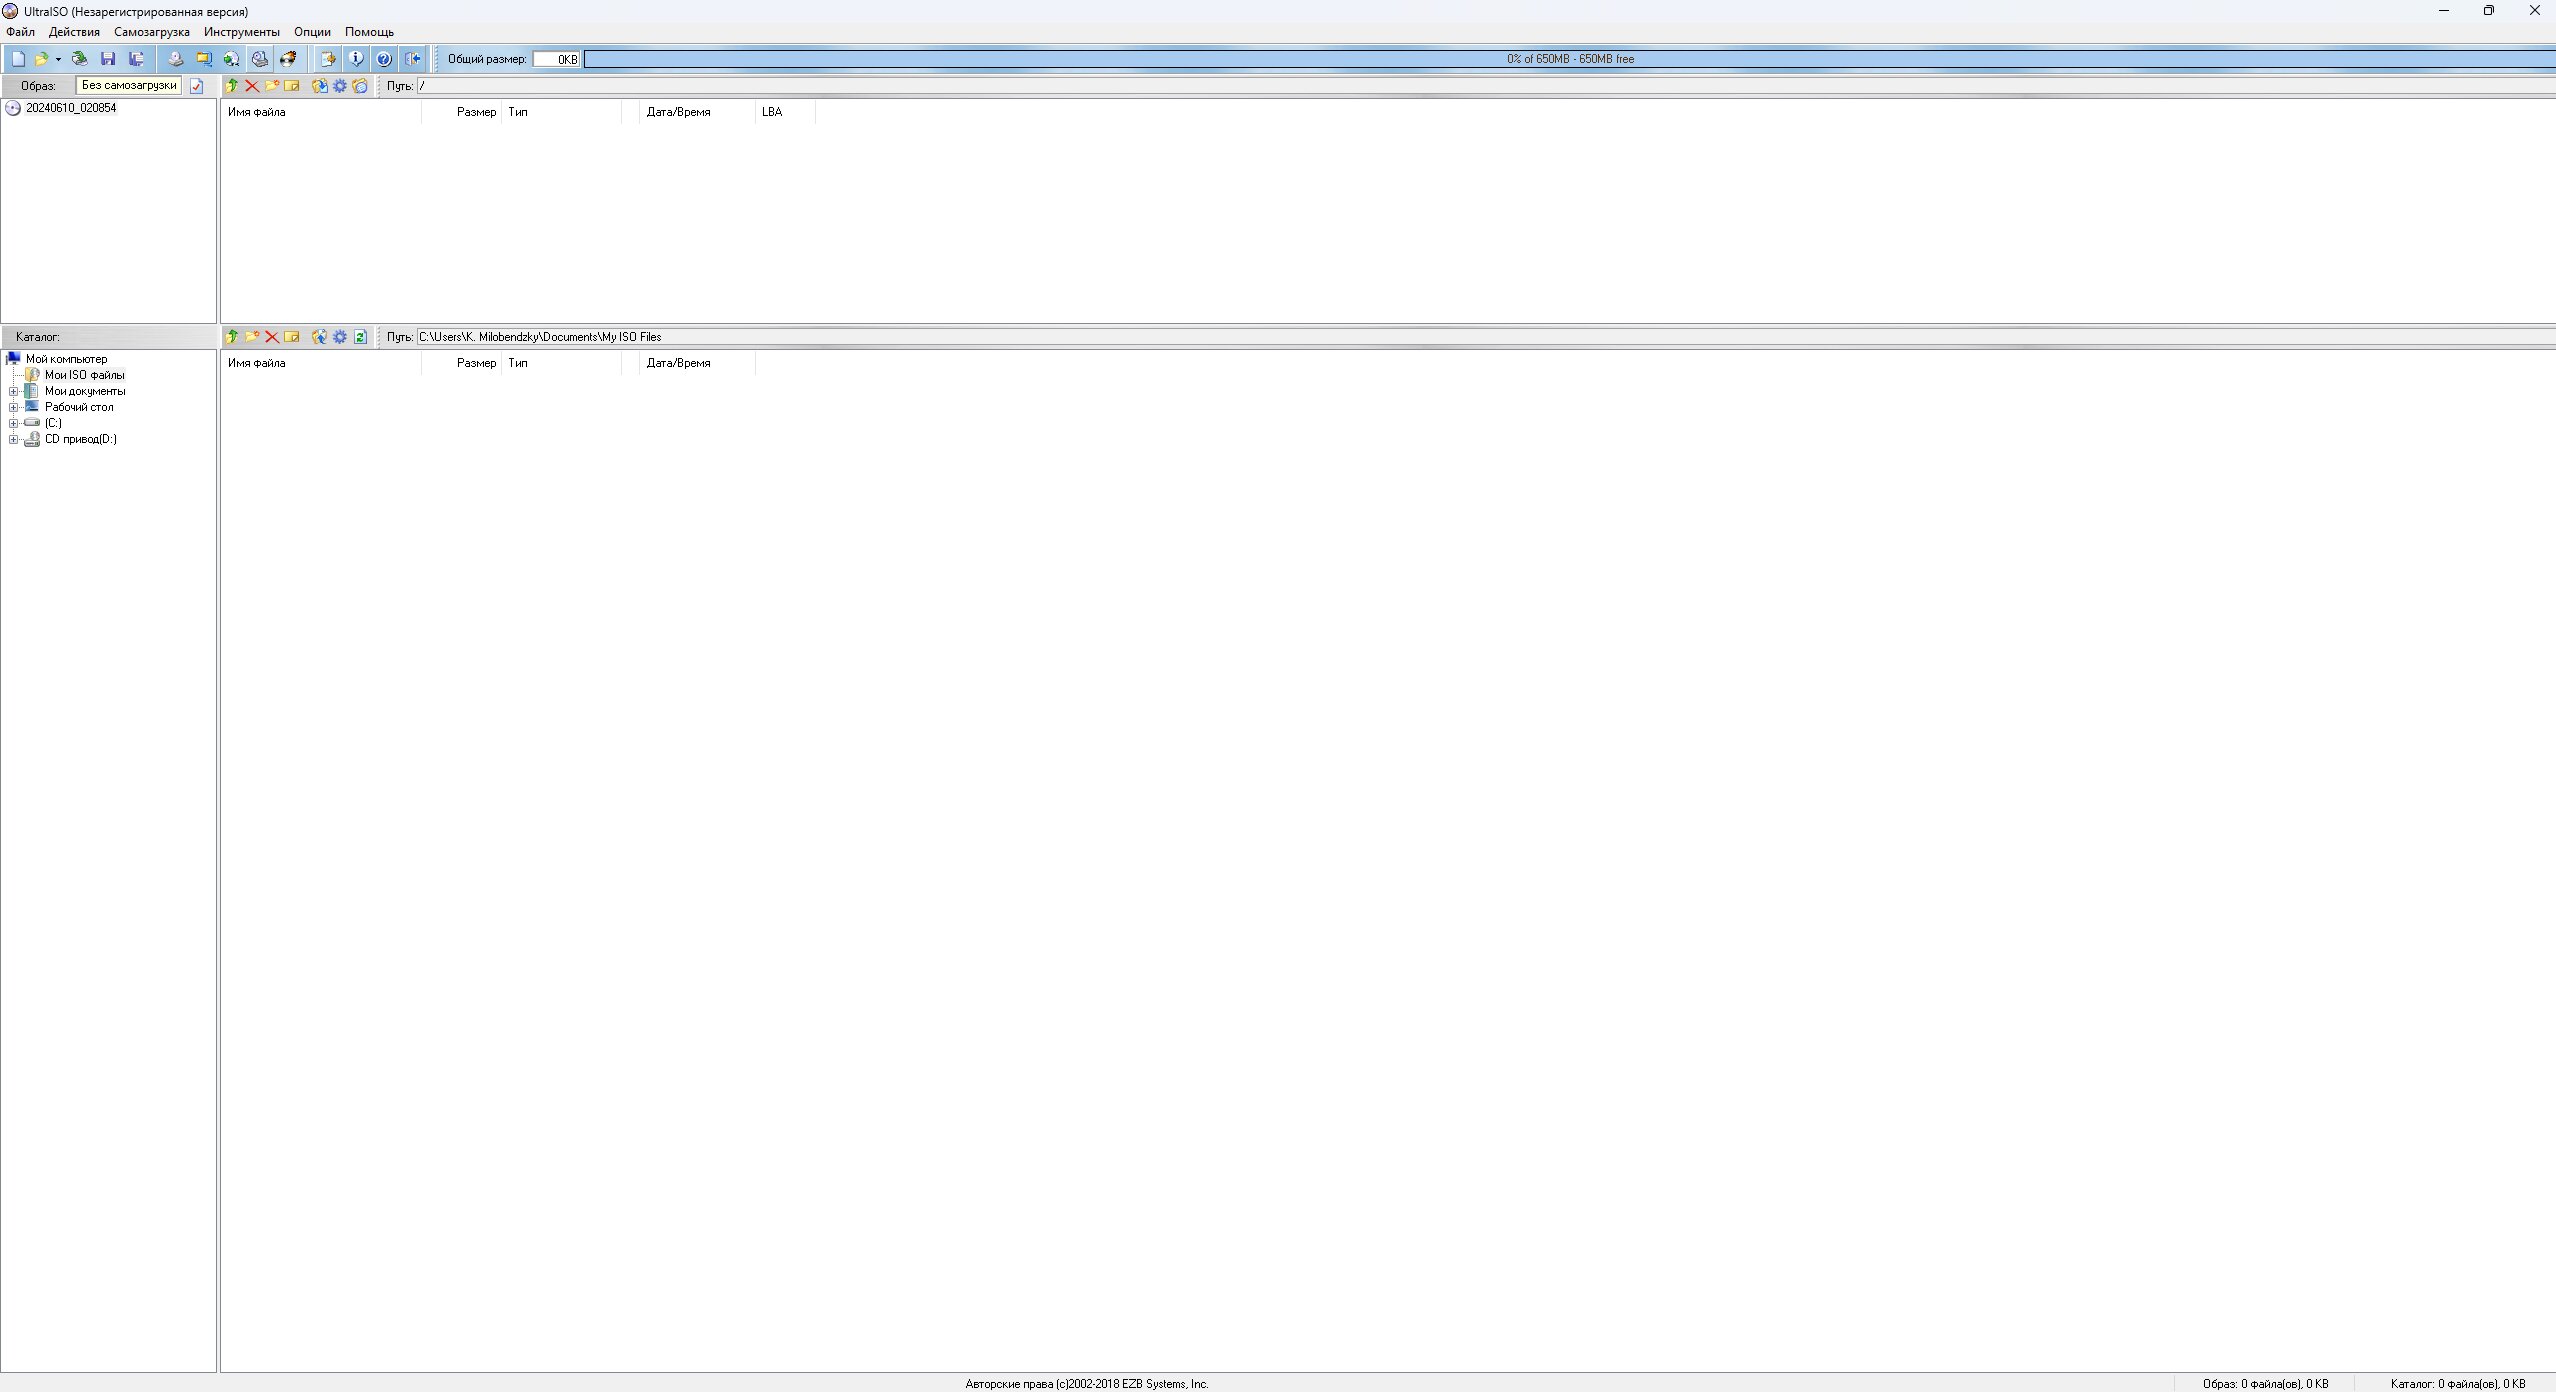
Task: Click the folder-with-label icon after image gear
Action: [360, 86]
